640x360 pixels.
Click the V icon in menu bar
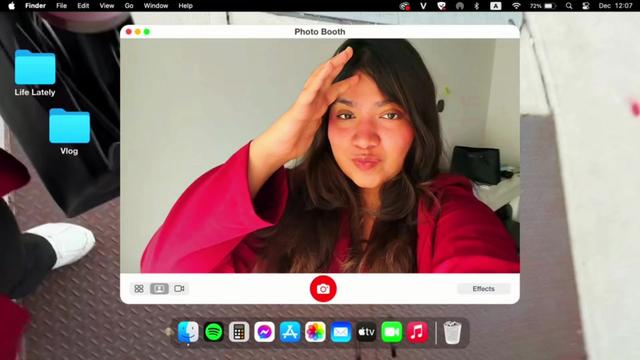[423, 6]
